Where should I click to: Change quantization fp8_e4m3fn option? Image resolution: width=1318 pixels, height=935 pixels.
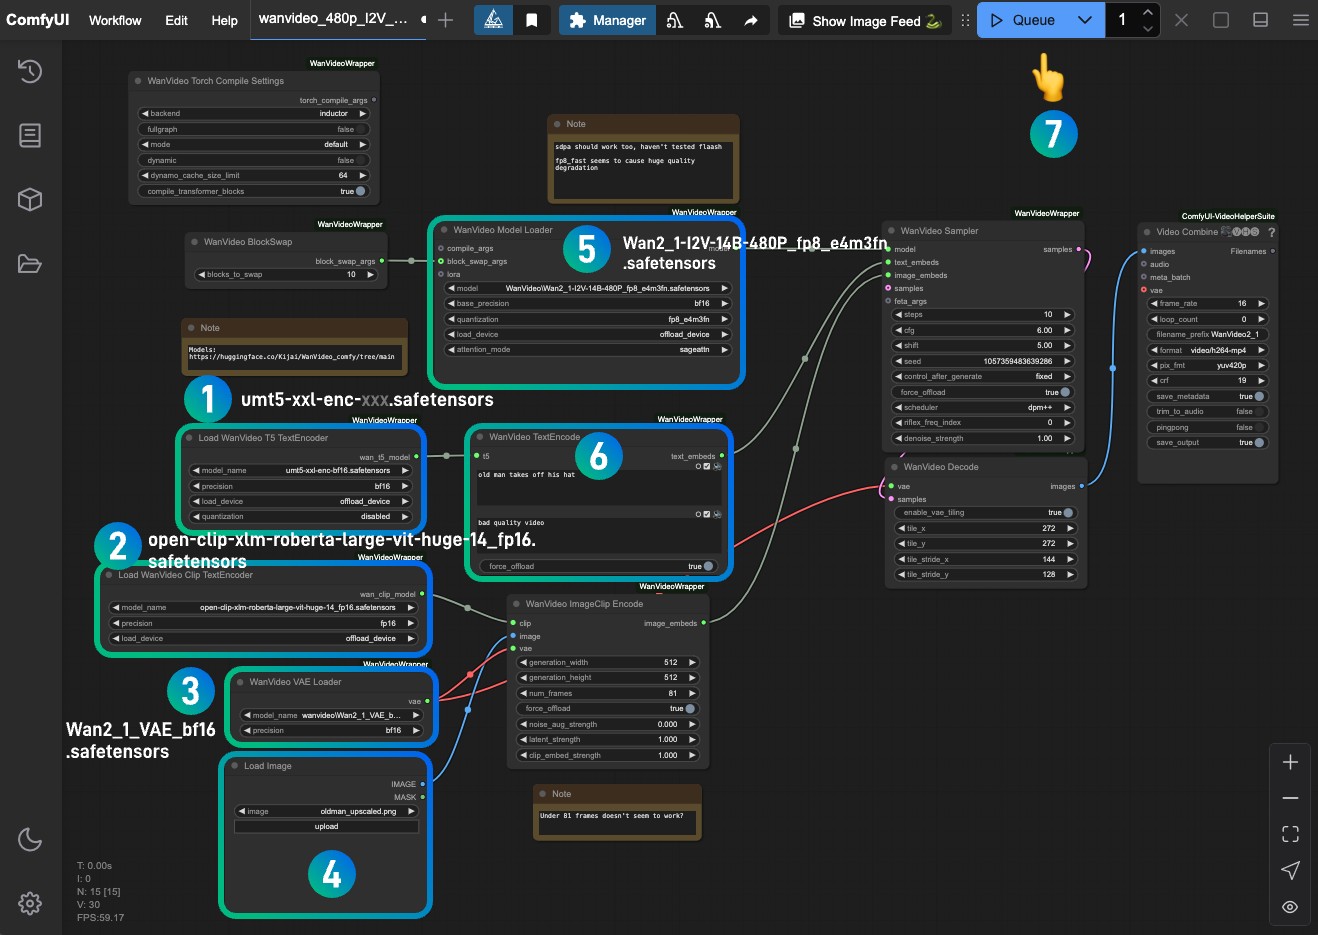point(588,319)
